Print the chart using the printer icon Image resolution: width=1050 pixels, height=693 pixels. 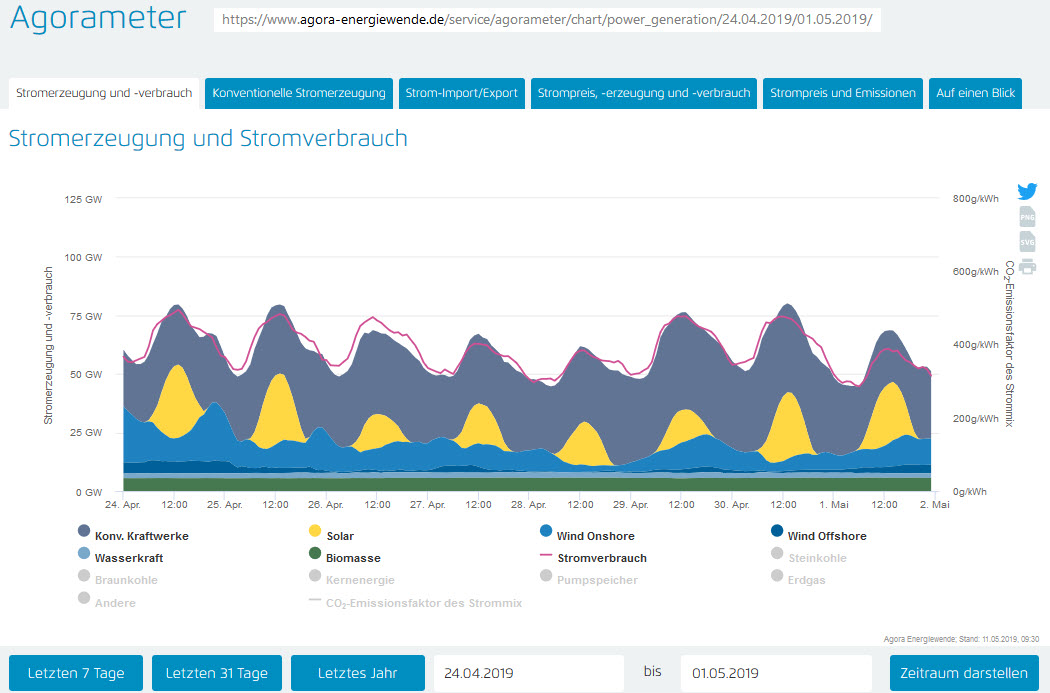1027,266
